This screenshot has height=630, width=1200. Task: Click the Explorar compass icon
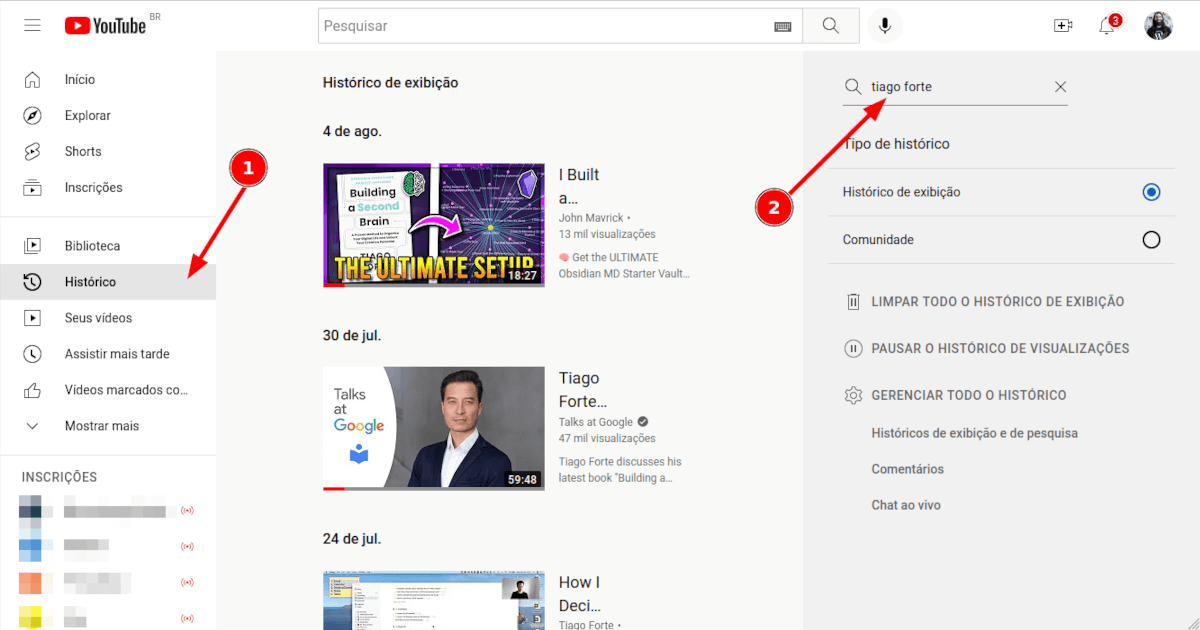pyautogui.click(x=32, y=115)
